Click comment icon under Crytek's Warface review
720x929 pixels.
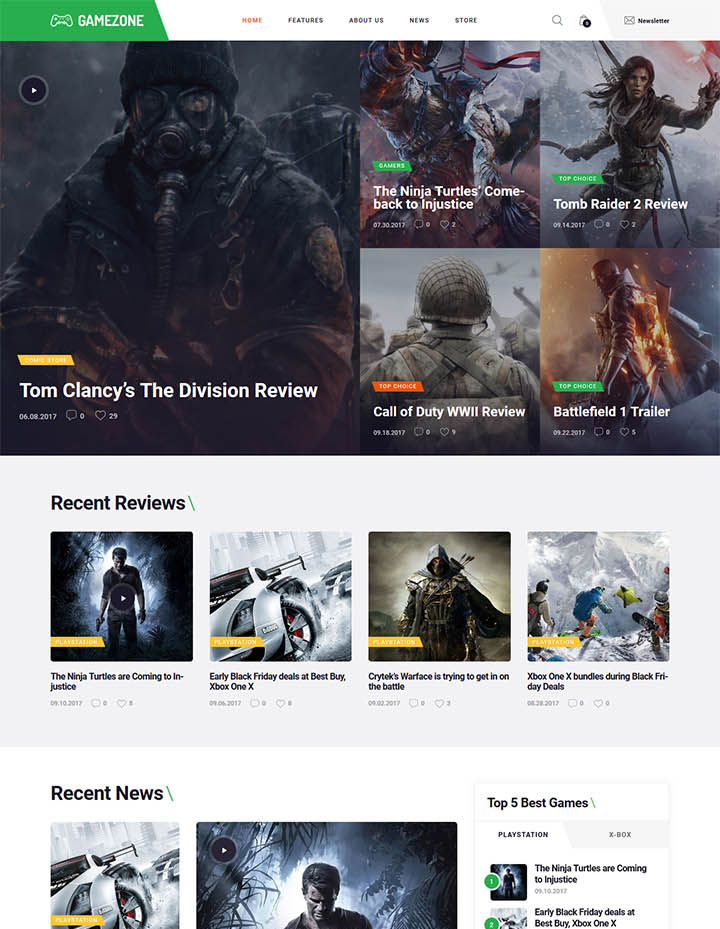click(x=414, y=703)
